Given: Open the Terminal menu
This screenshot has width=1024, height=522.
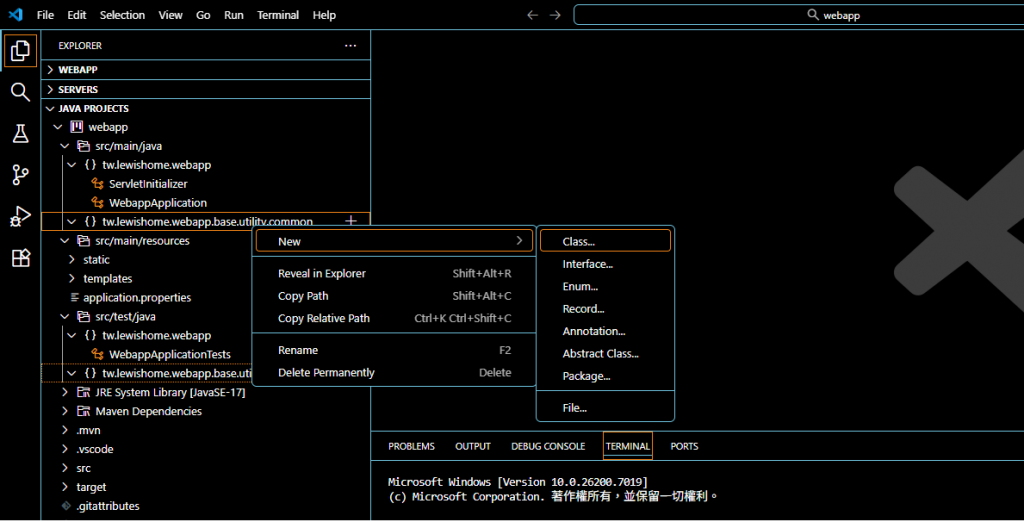Looking at the screenshot, I should [278, 15].
